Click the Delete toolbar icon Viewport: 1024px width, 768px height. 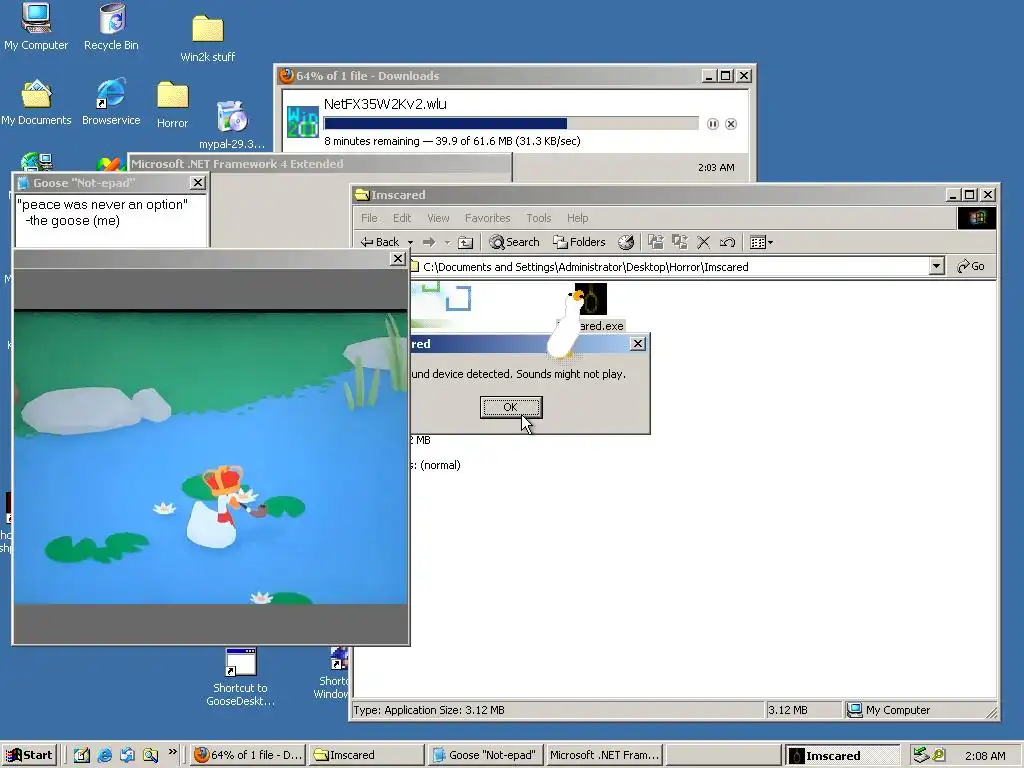tap(703, 242)
